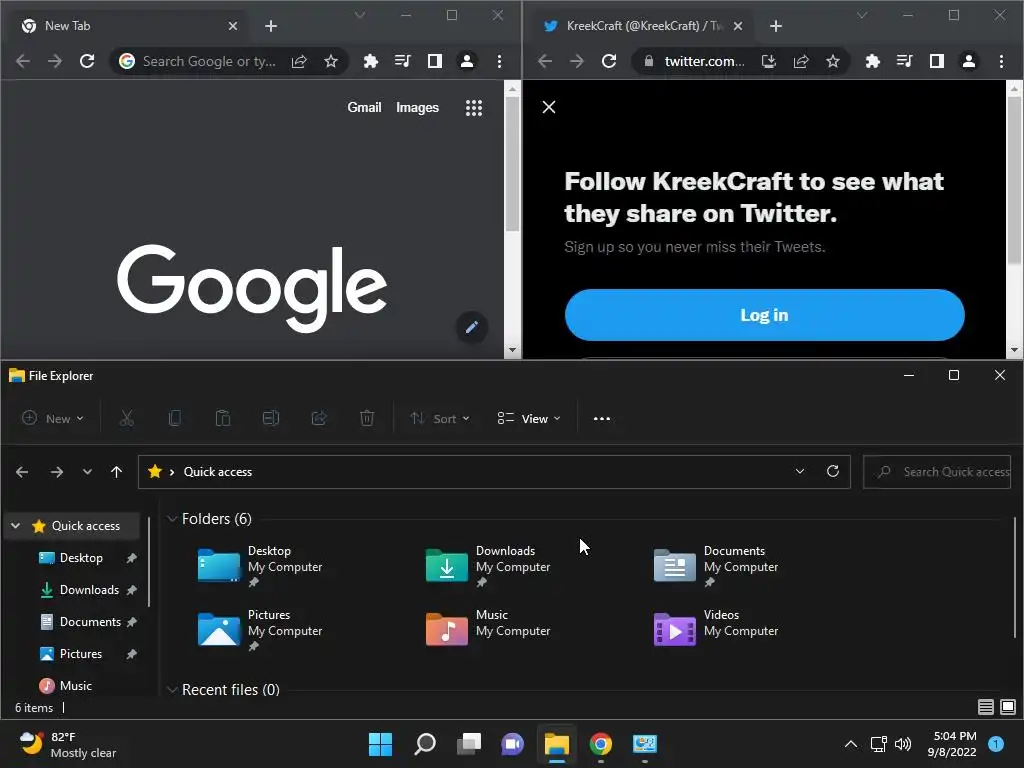The image size is (1024, 768).
Task: Click the Share icon in File Explorer toolbar
Action: (x=319, y=419)
